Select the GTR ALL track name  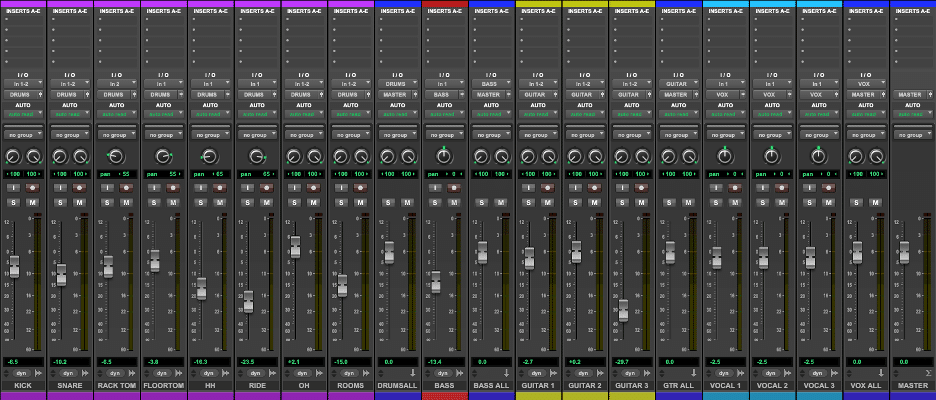(679, 385)
